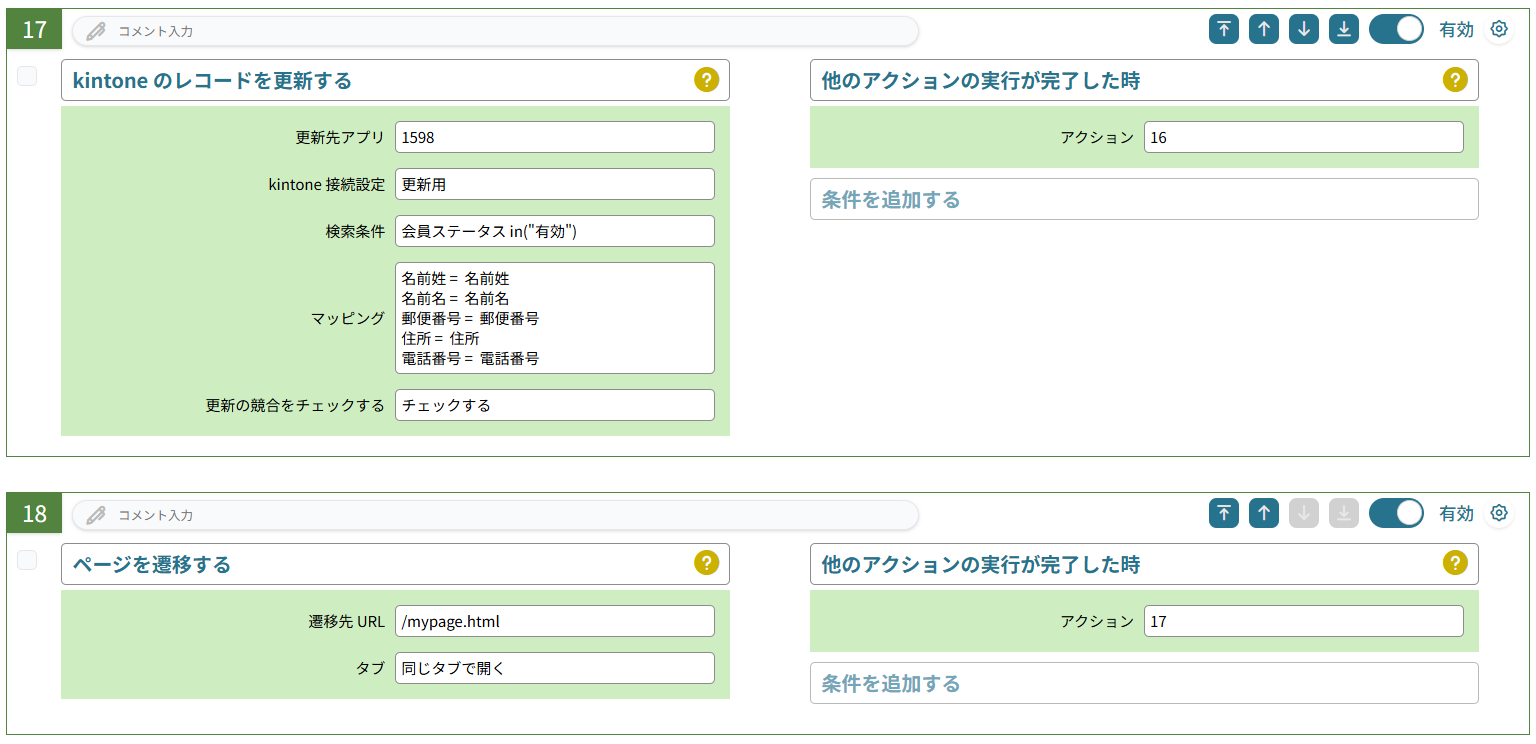This screenshot has width=1536, height=744.
Task: Click the '有効' text on action 17
Action: pos(1456,30)
